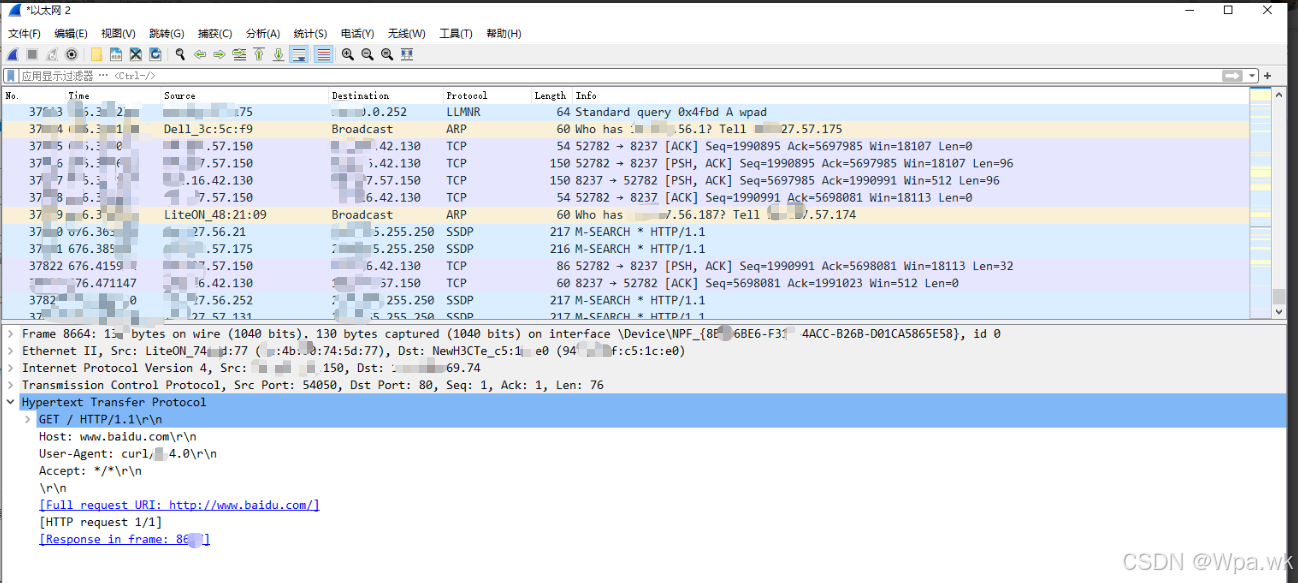Toggle auto-scroll during live capture
1298x583 pixels.
299,54
